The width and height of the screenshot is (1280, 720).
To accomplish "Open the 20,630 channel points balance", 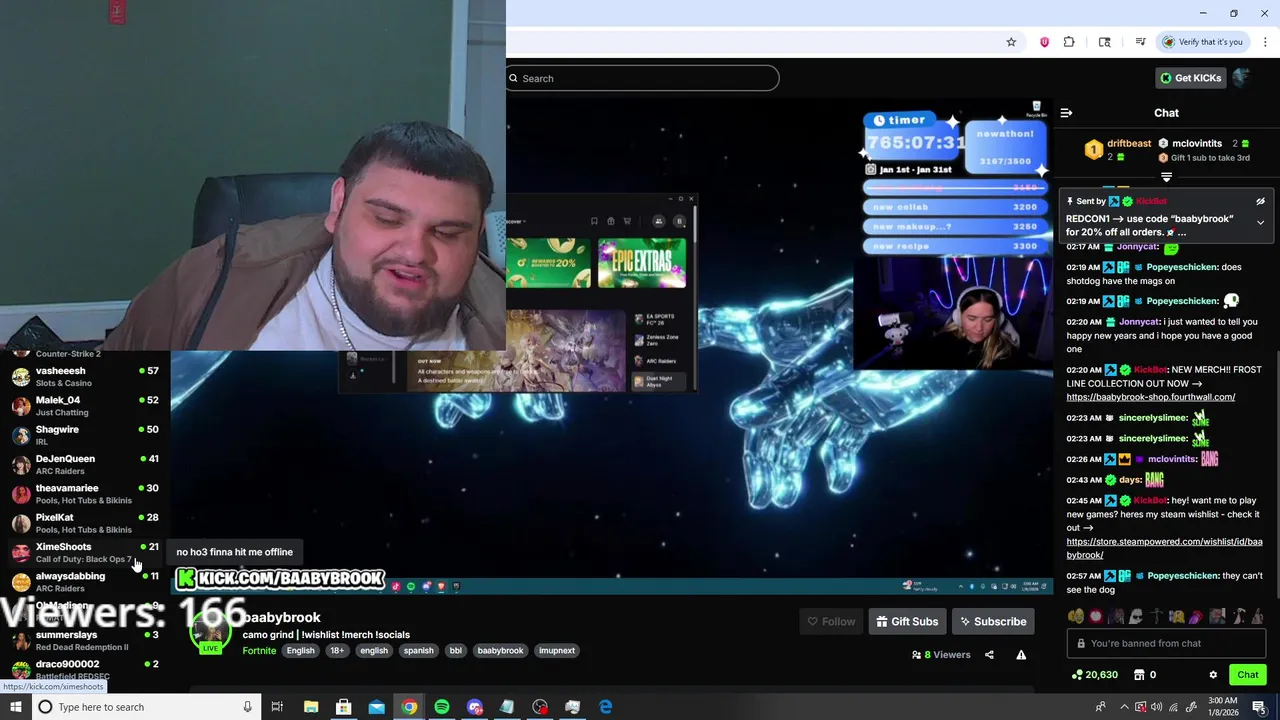I will coord(1094,675).
